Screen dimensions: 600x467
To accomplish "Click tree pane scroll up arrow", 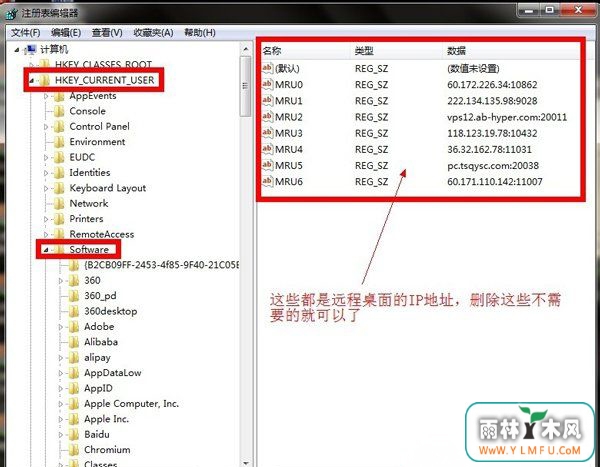I will tap(246, 49).
